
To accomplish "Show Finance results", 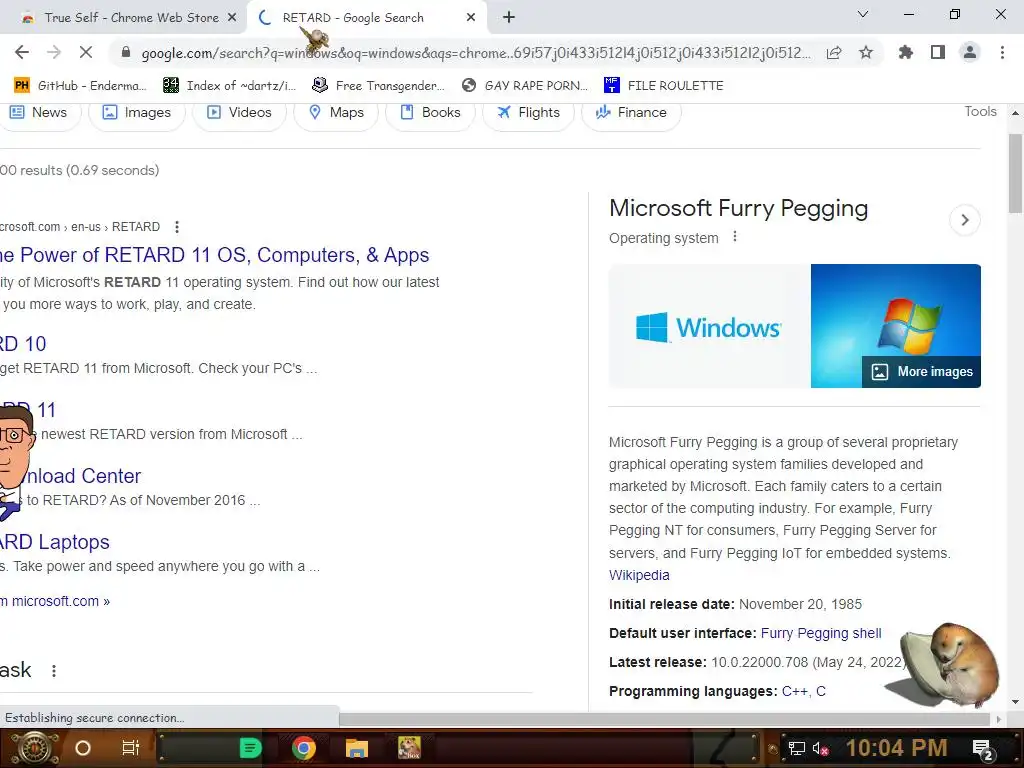I will click(631, 112).
